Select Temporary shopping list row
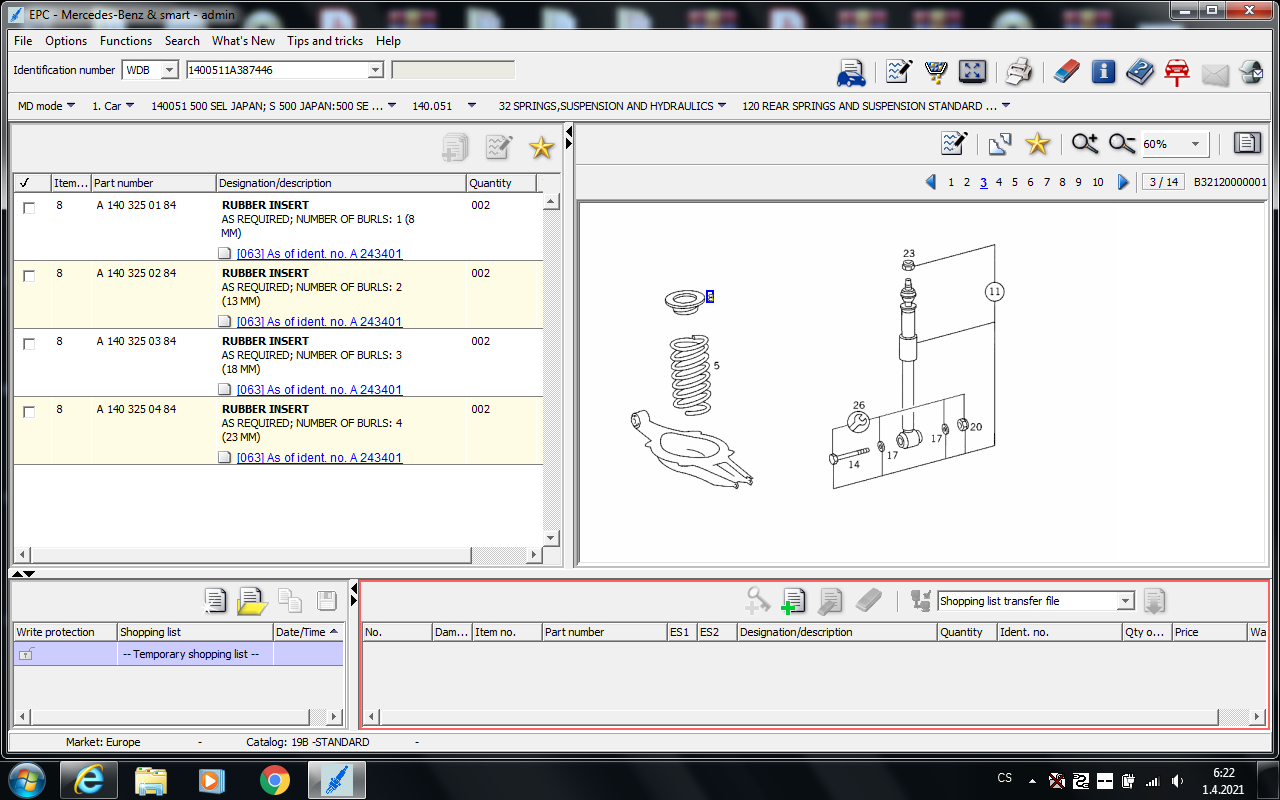The height and width of the screenshot is (800, 1280). pyautogui.click(x=178, y=654)
